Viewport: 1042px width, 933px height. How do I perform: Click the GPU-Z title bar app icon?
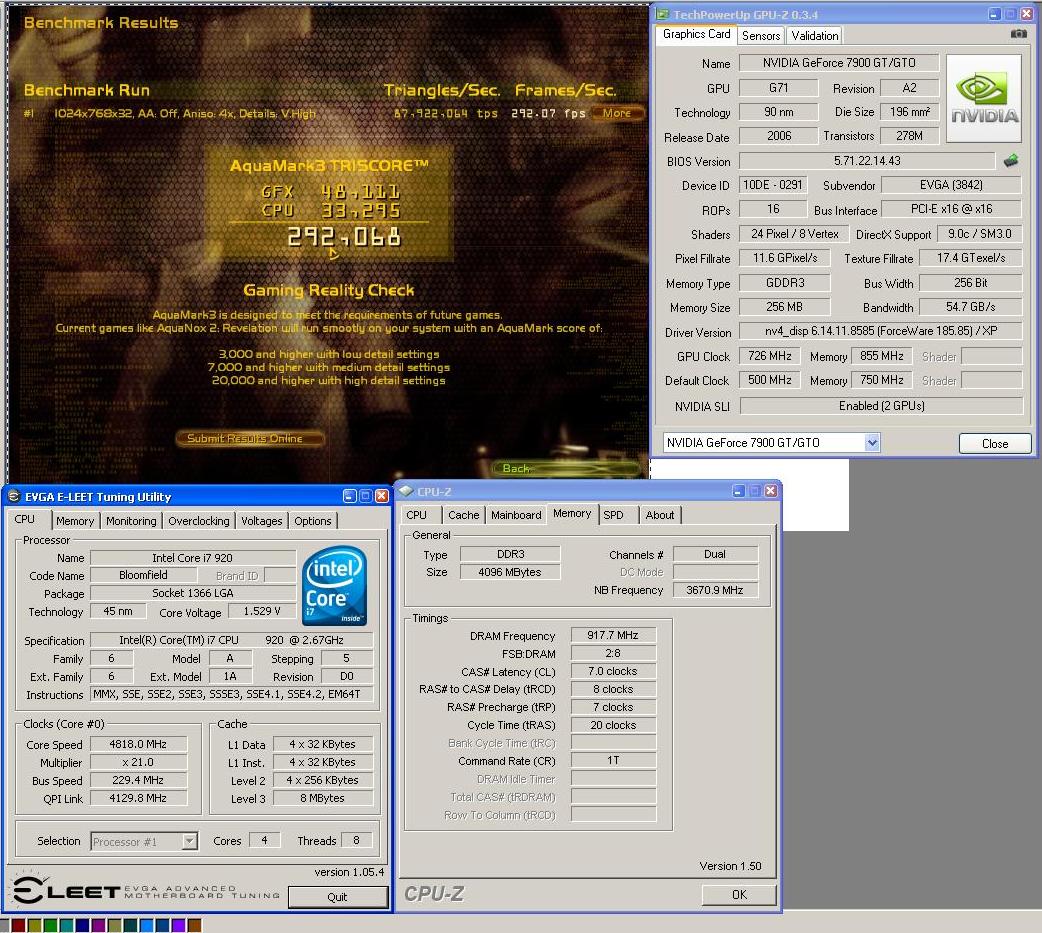click(x=662, y=14)
